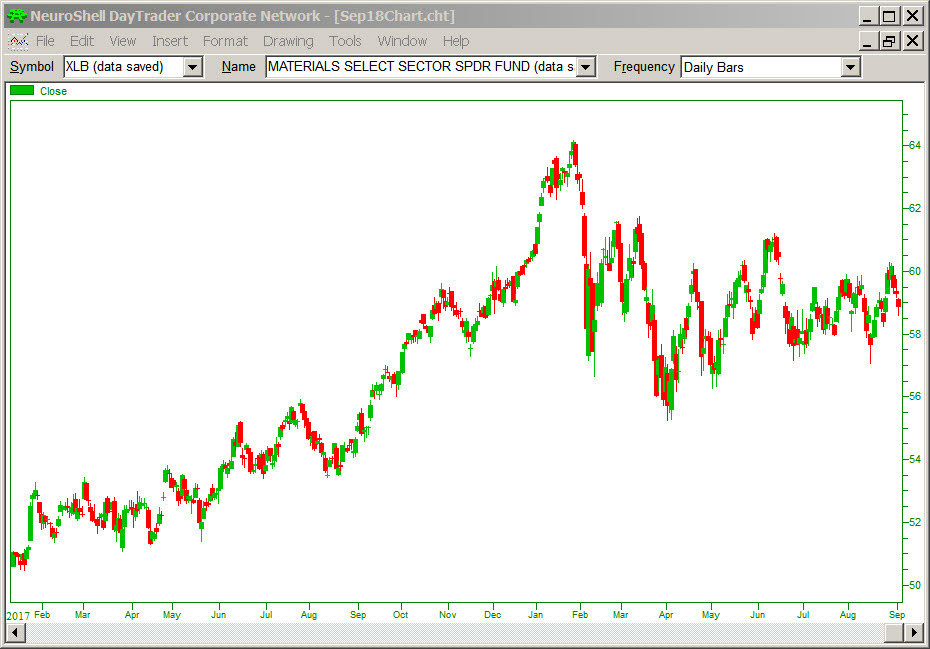Open the File menu
The height and width of the screenshot is (649, 930).
click(x=45, y=41)
